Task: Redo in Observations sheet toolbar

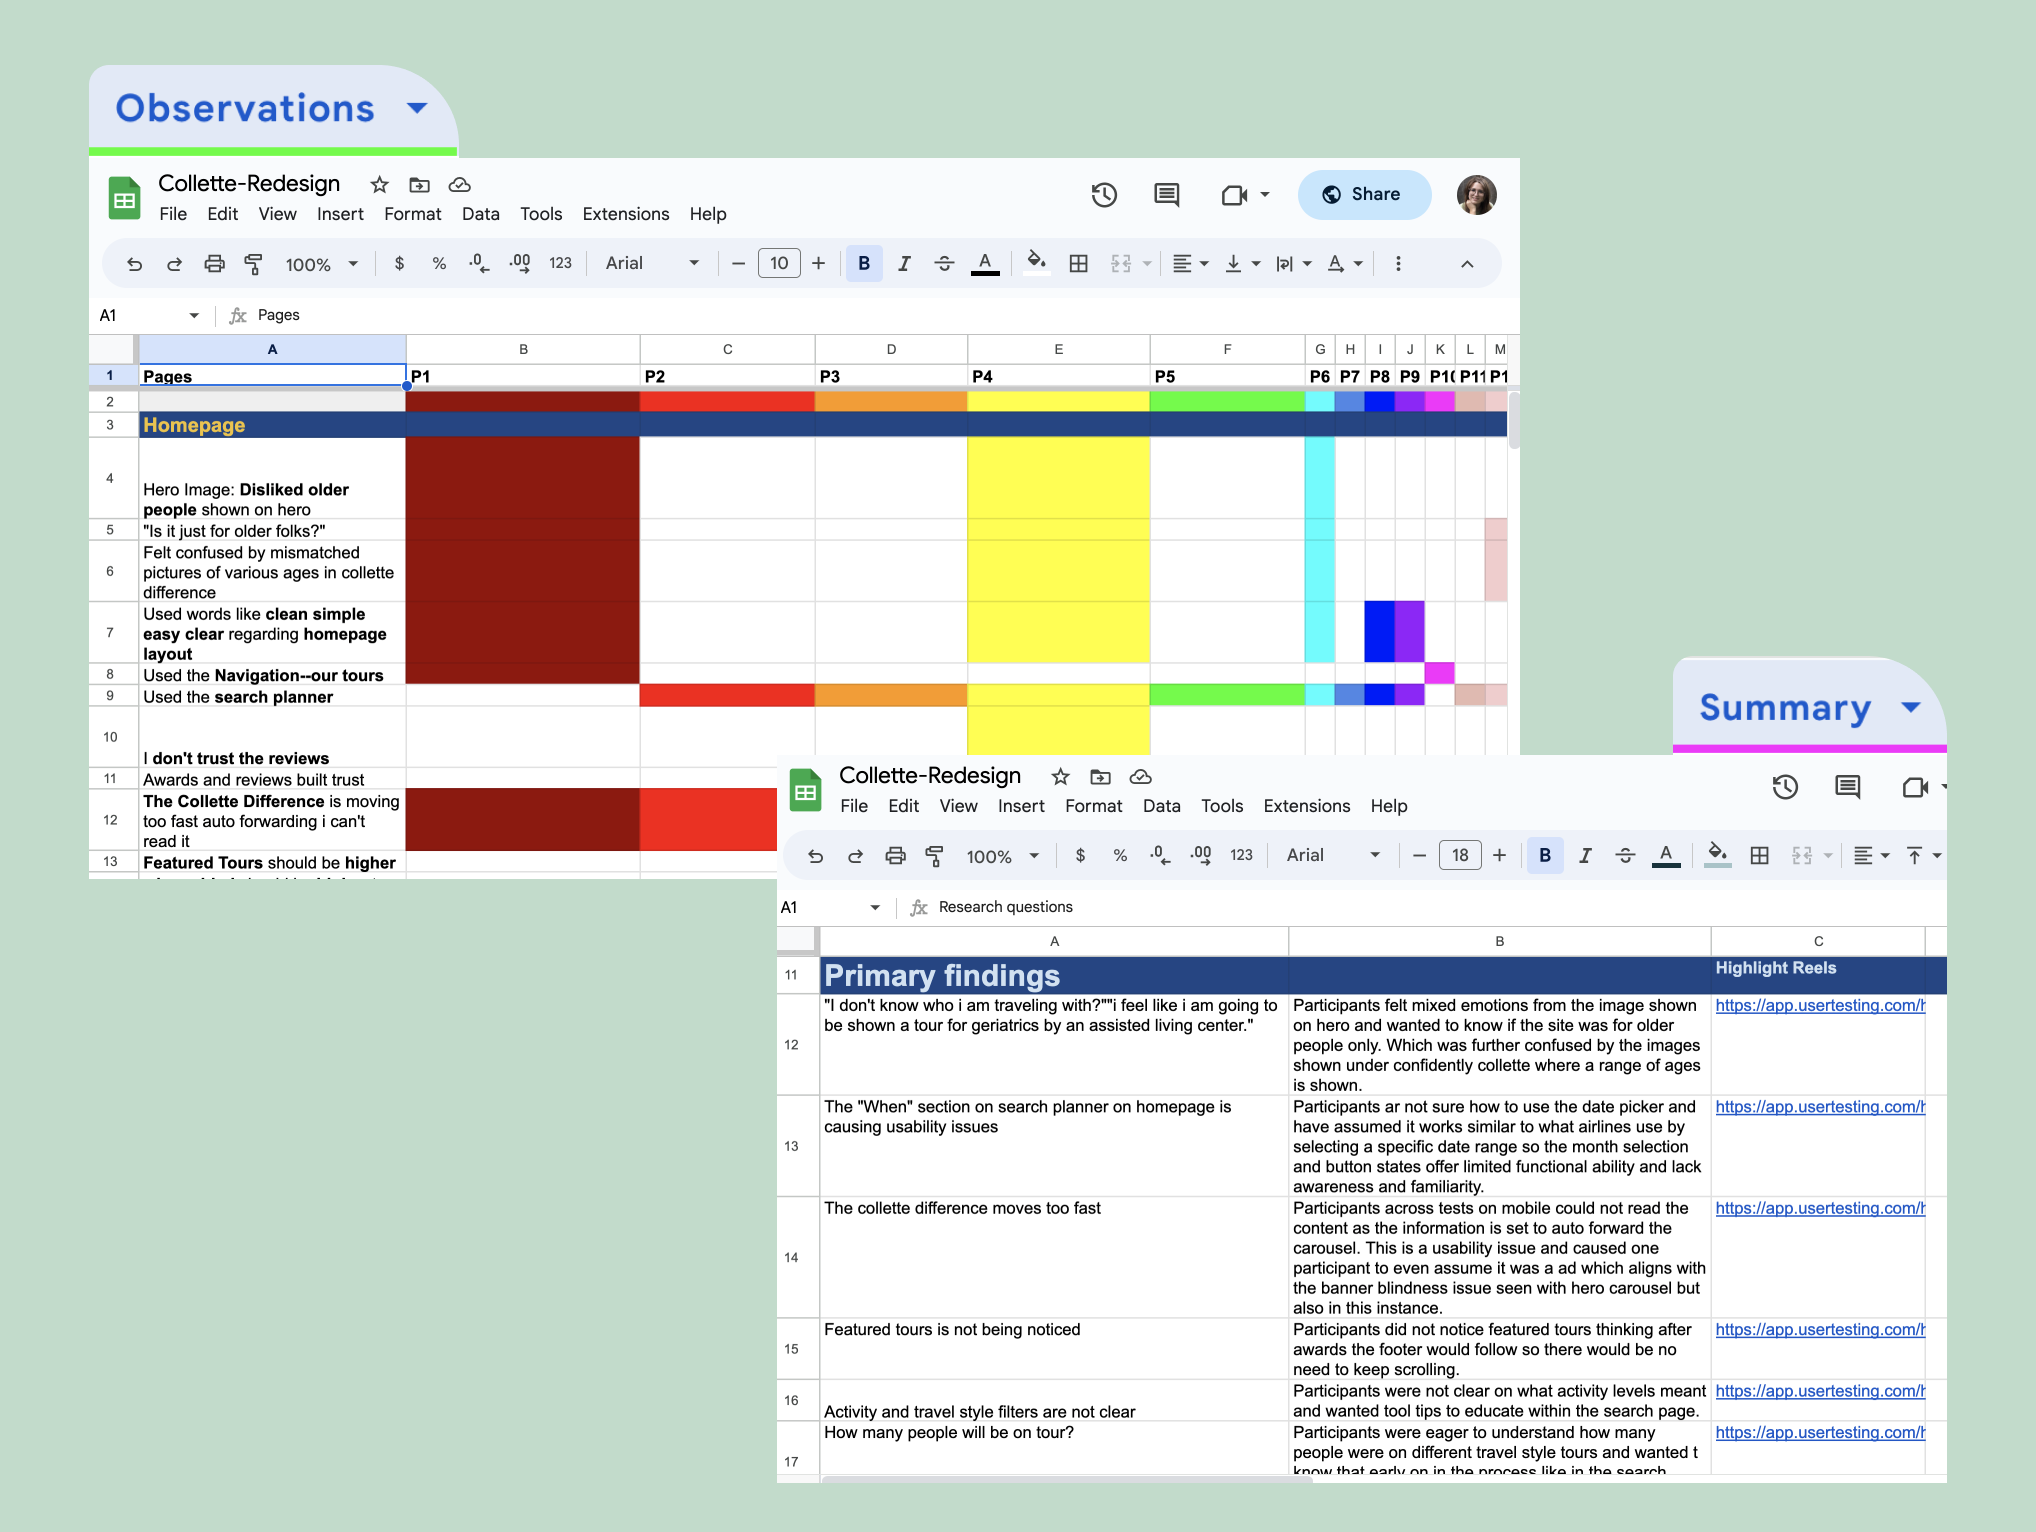Action: point(174,264)
